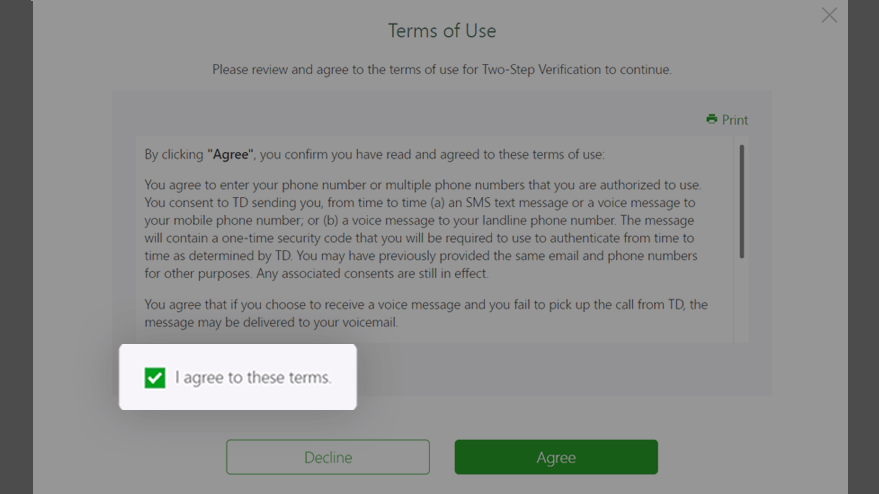
Task: Open the Print link text
Action: coord(734,120)
